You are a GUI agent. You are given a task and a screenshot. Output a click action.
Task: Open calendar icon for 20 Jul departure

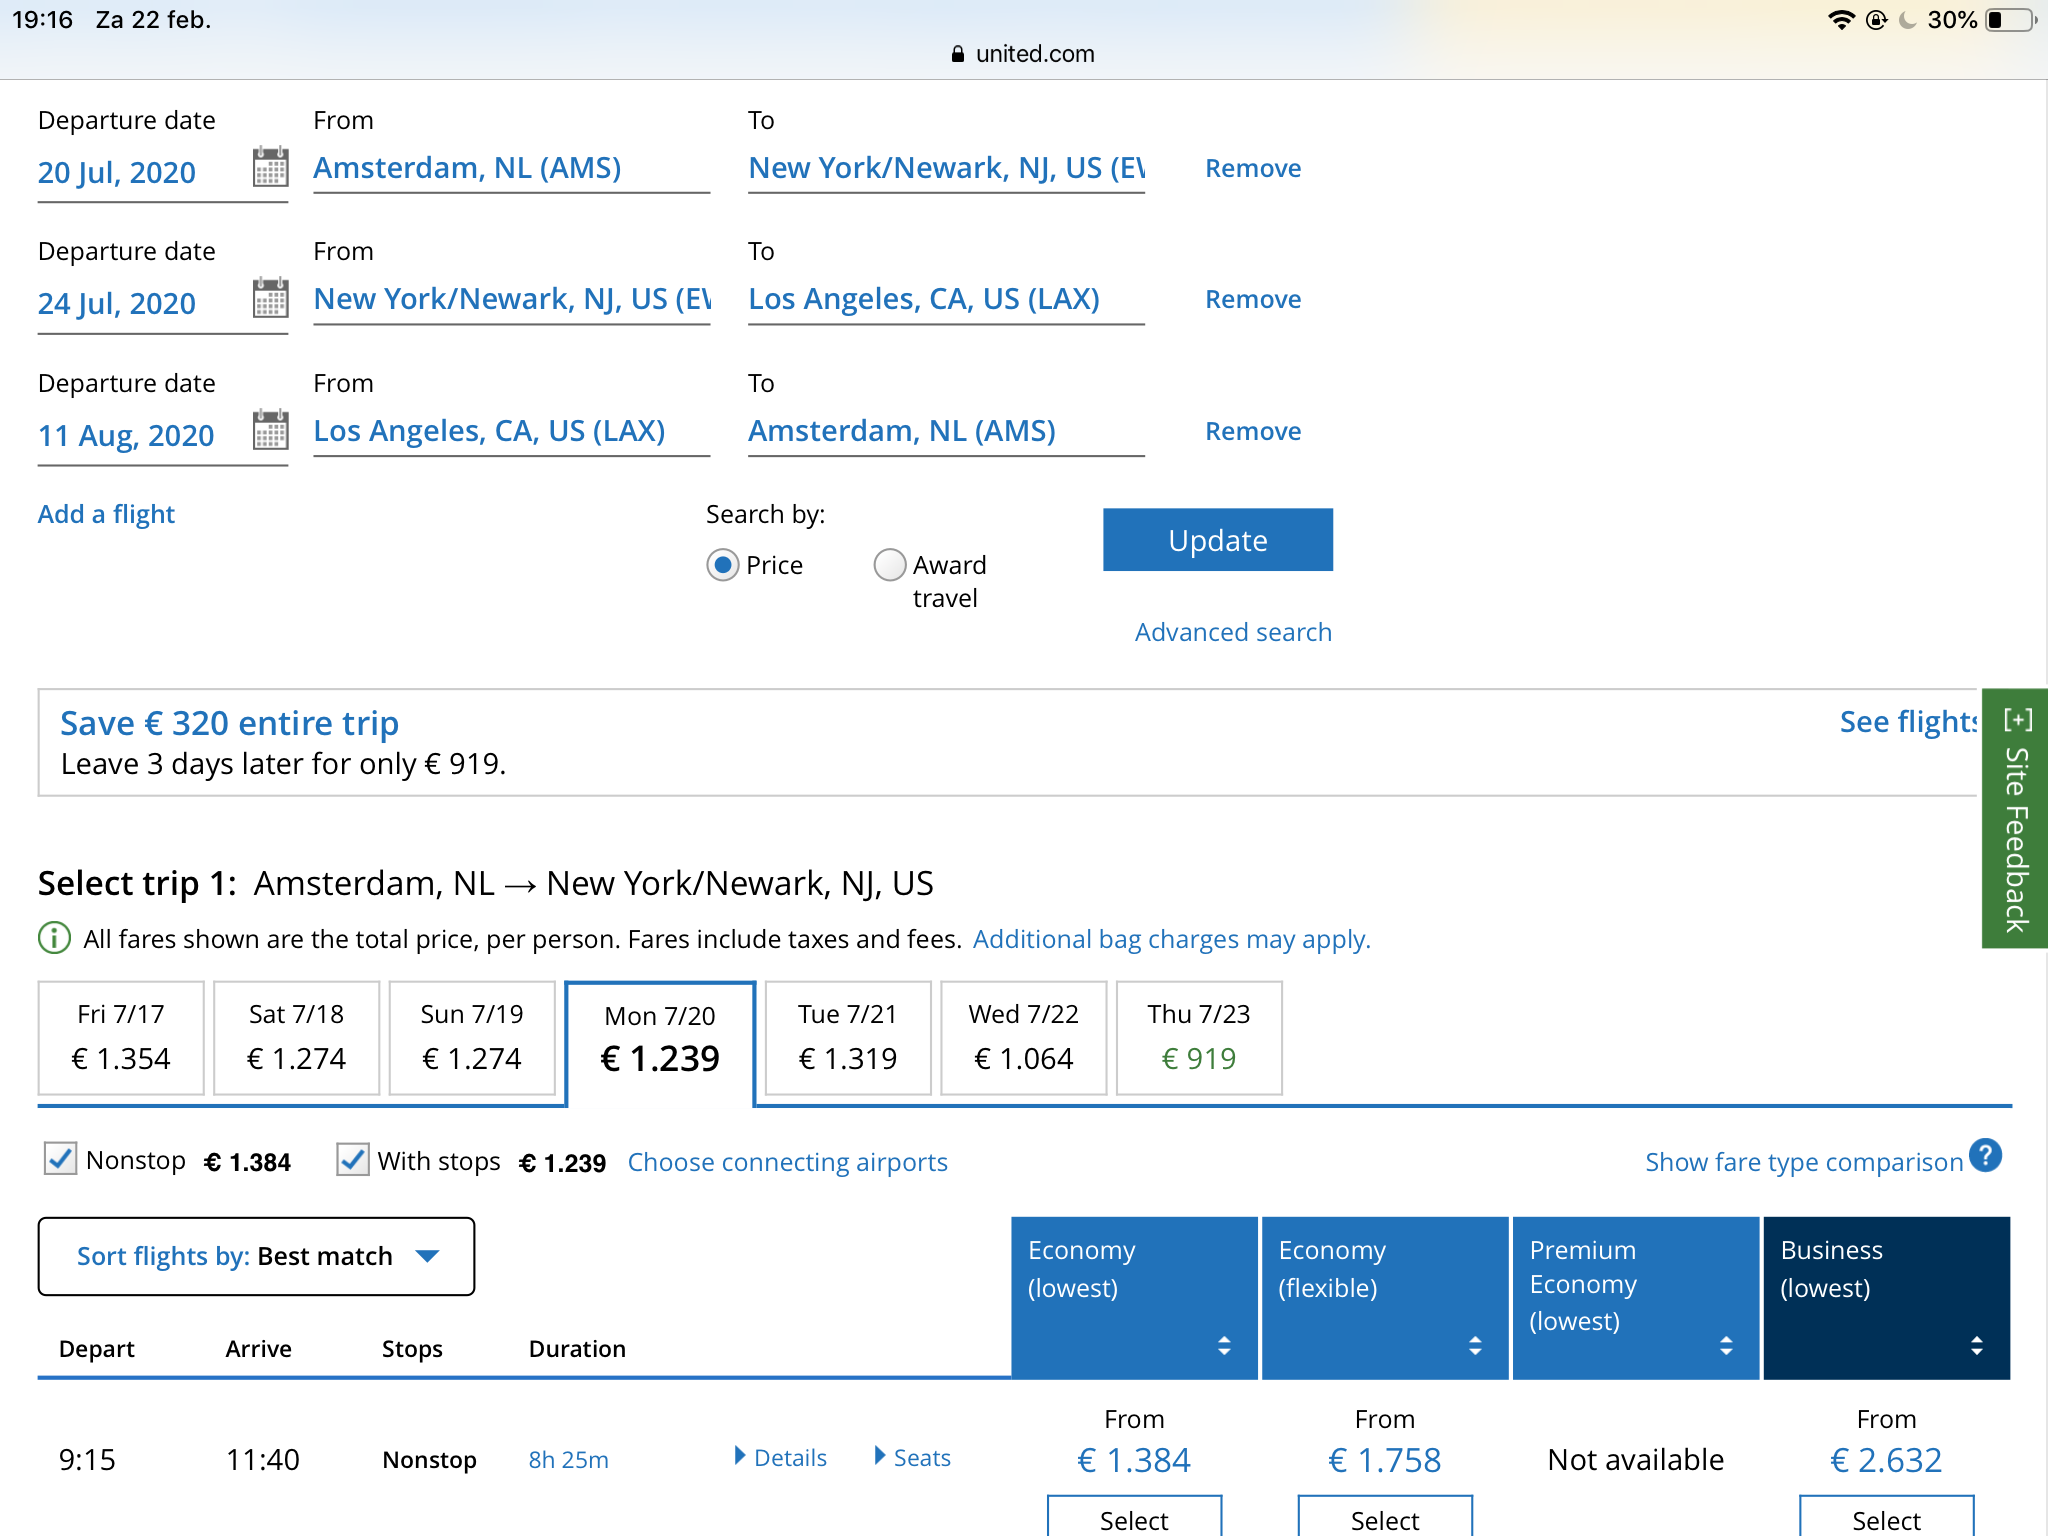(270, 167)
